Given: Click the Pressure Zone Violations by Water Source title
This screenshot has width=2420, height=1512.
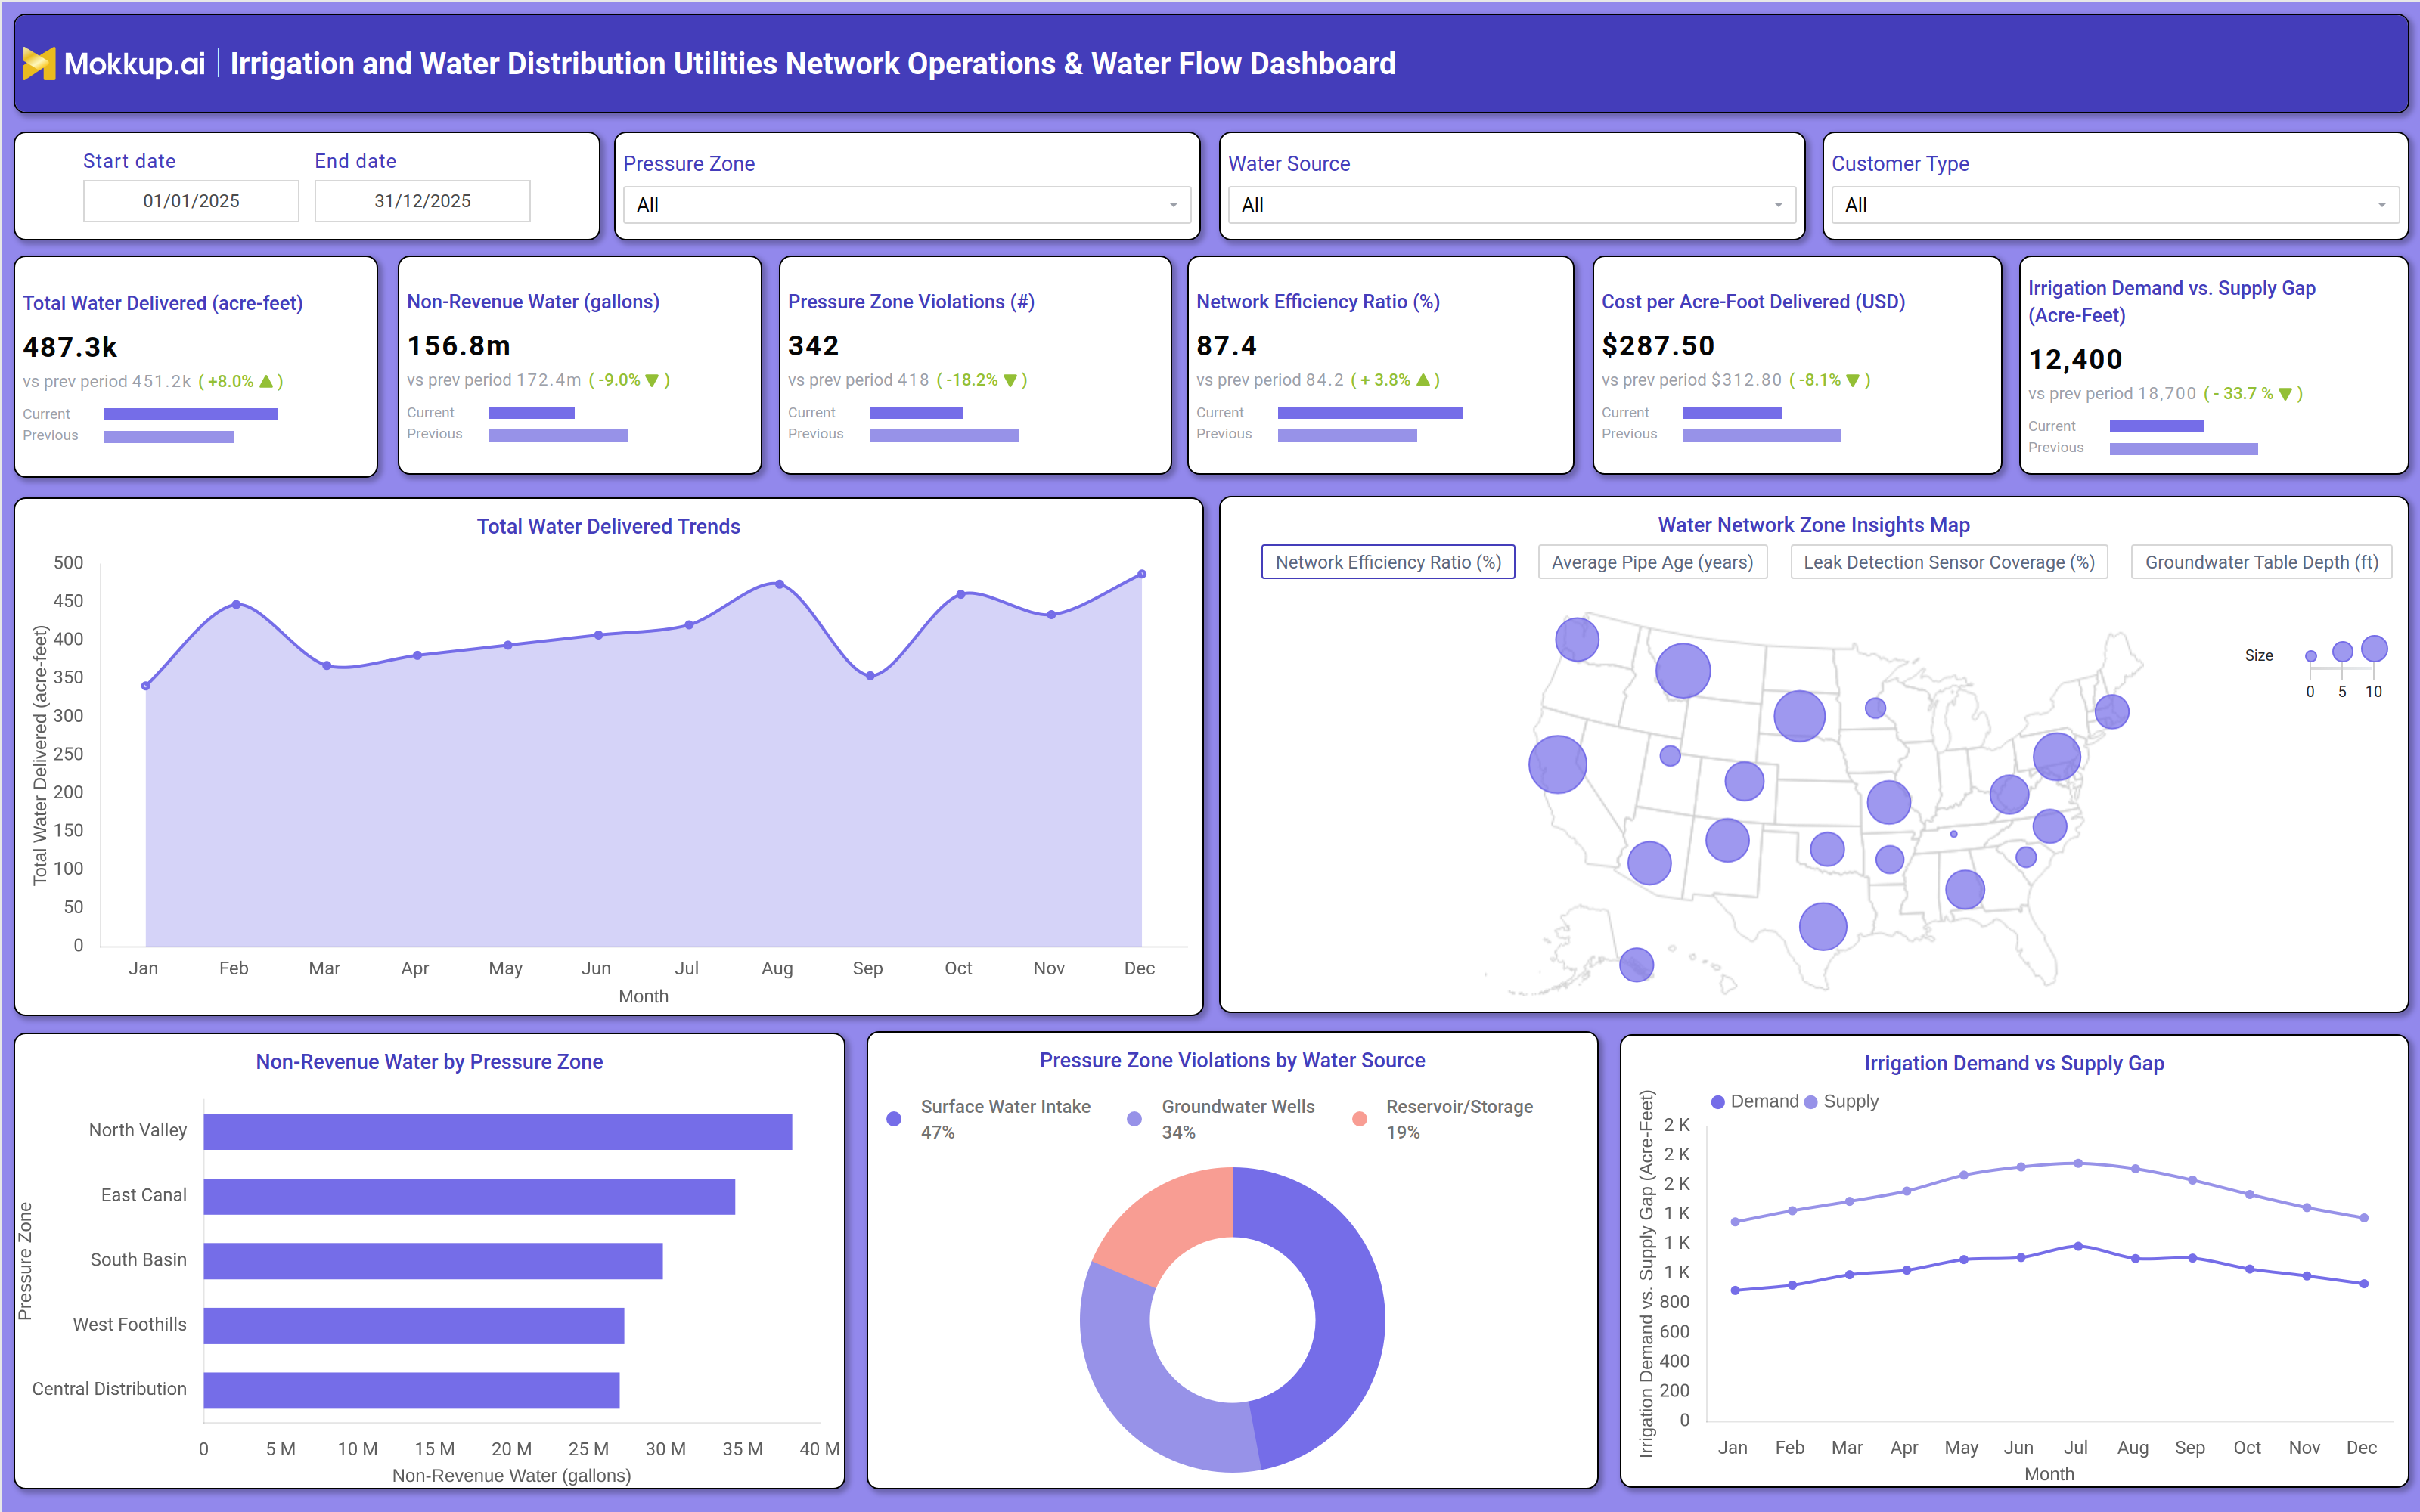Looking at the screenshot, I should (x=1232, y=1060).
